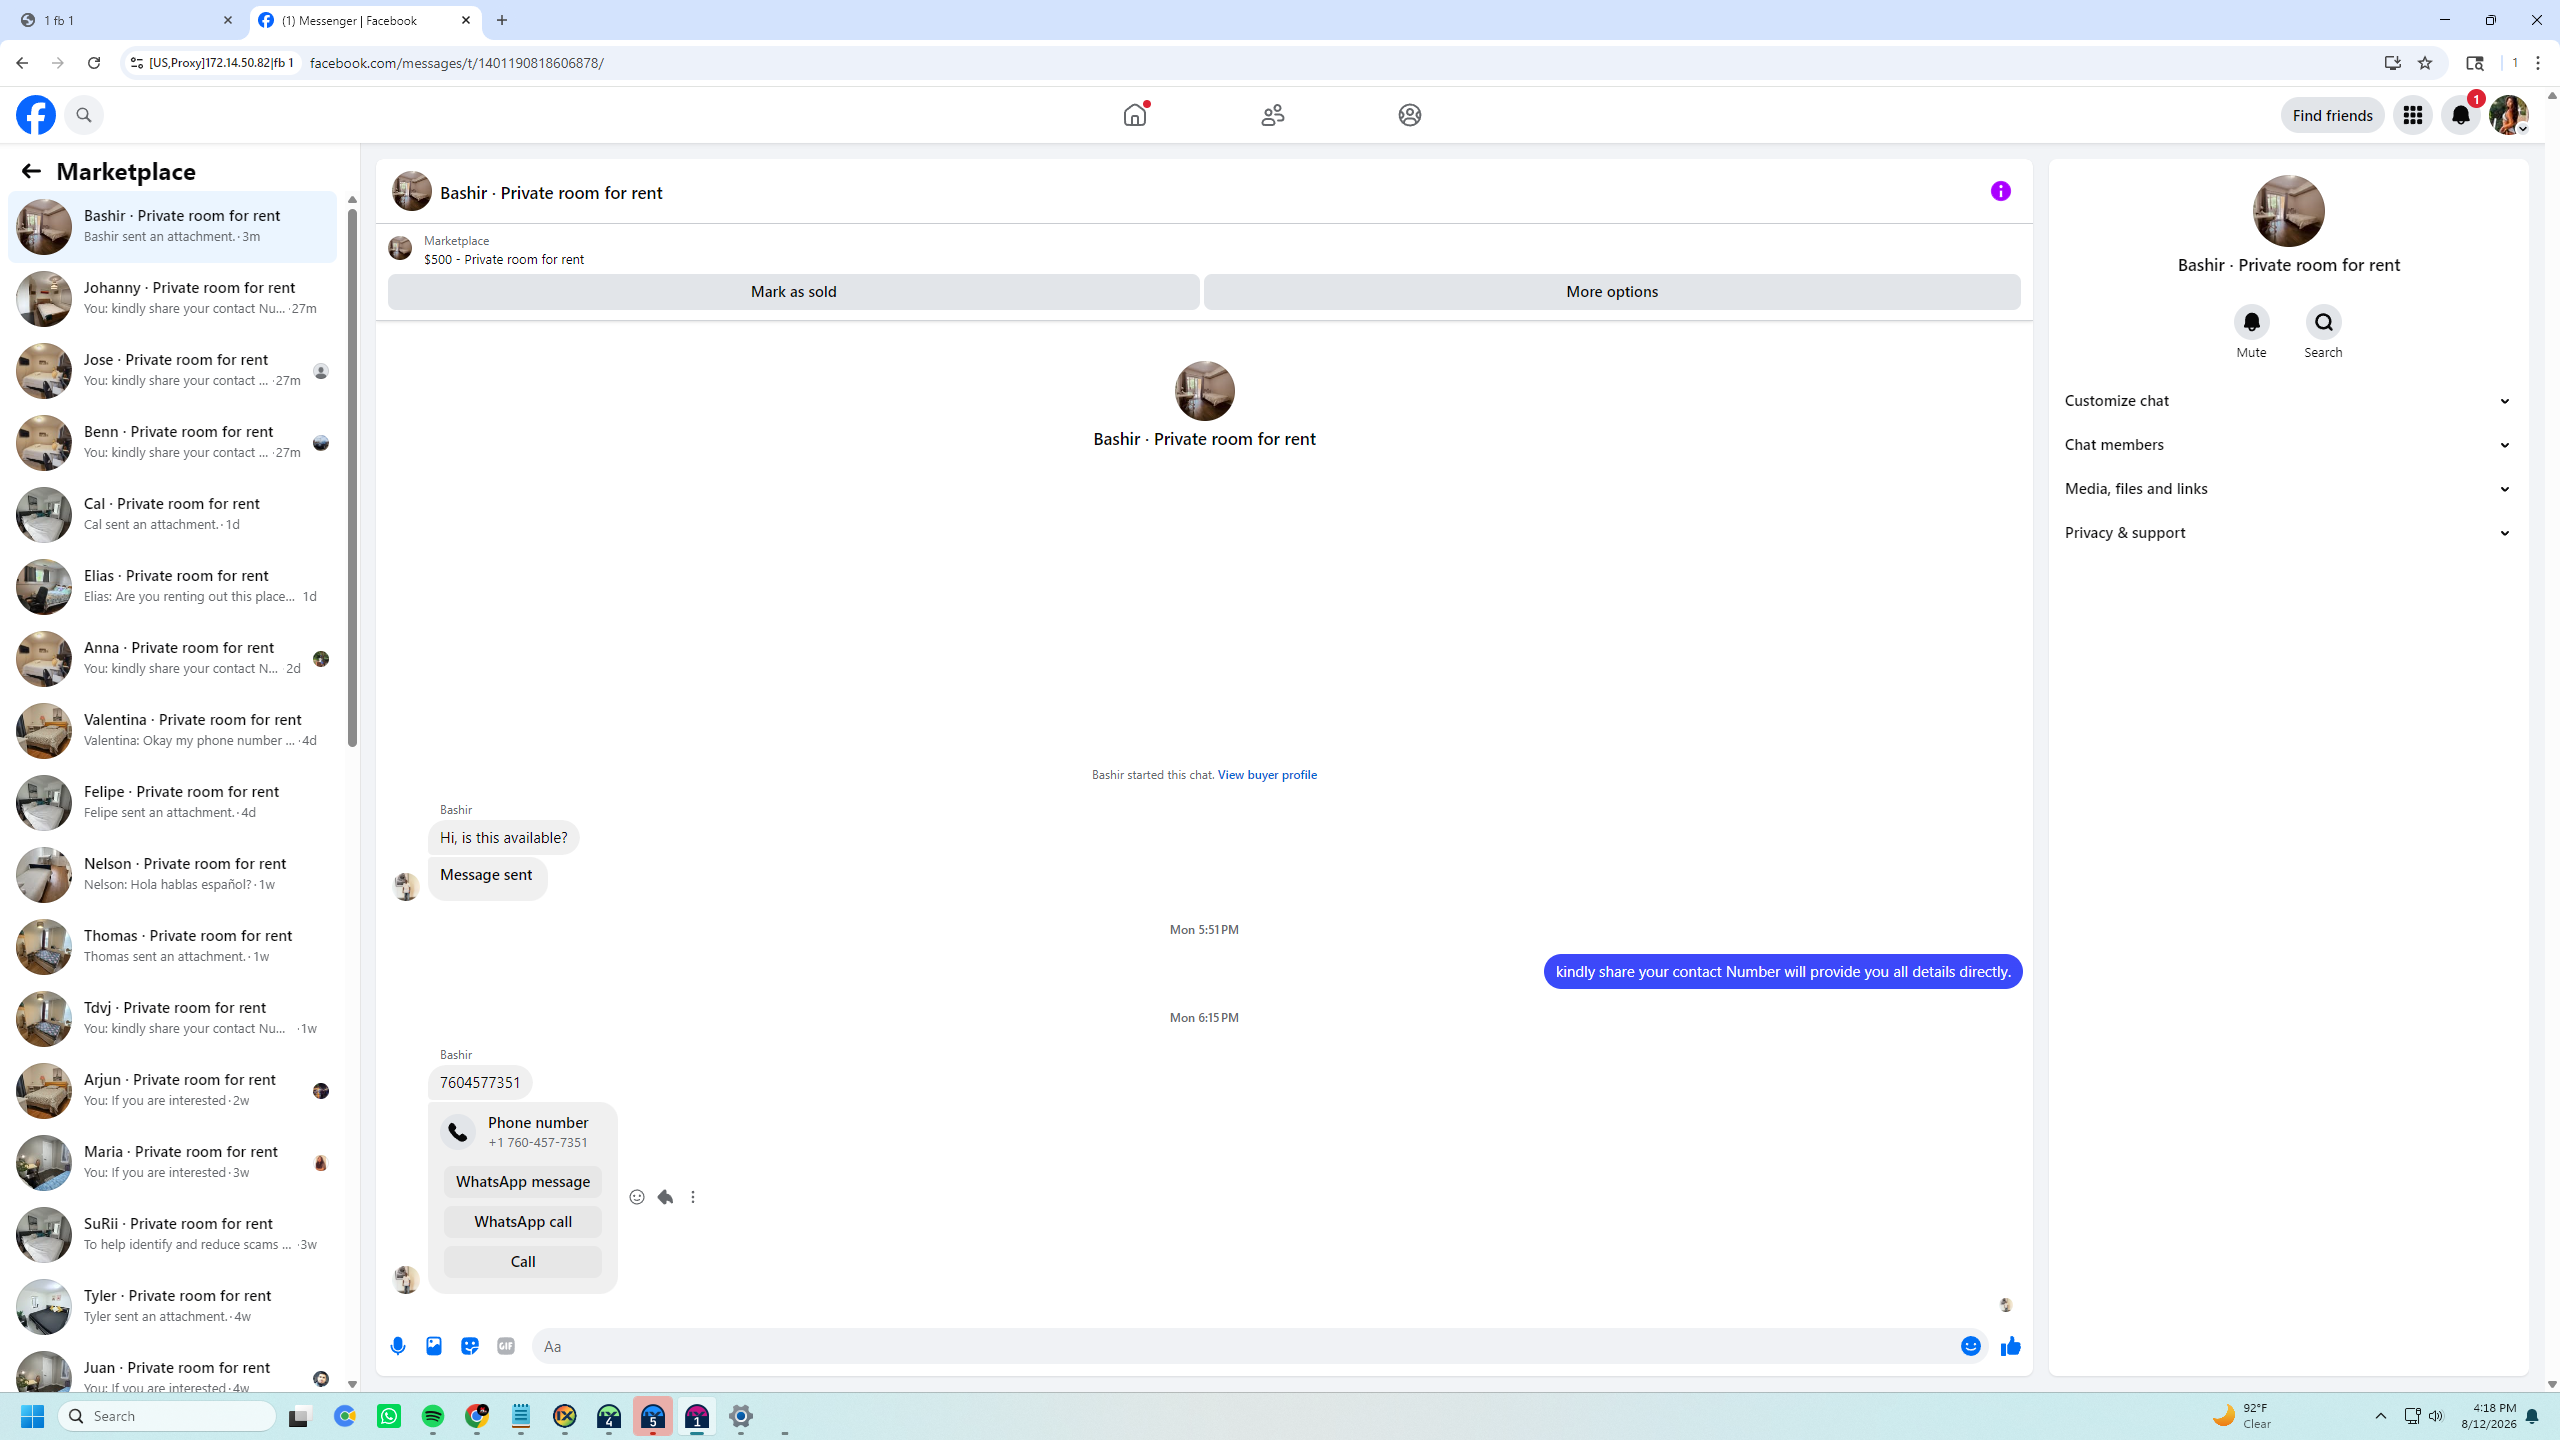Reply to the phone number message

665,1197
